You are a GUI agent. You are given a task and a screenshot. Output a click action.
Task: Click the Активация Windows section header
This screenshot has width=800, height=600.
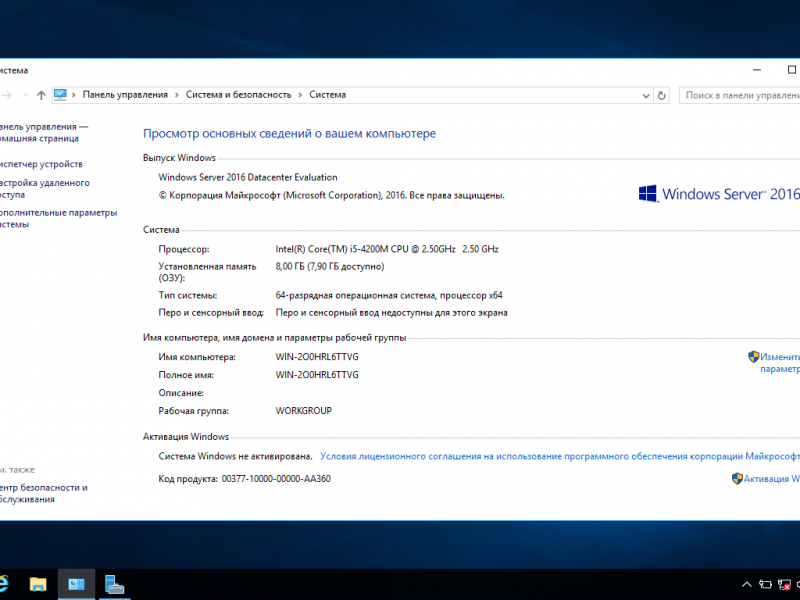click(186, 437)
